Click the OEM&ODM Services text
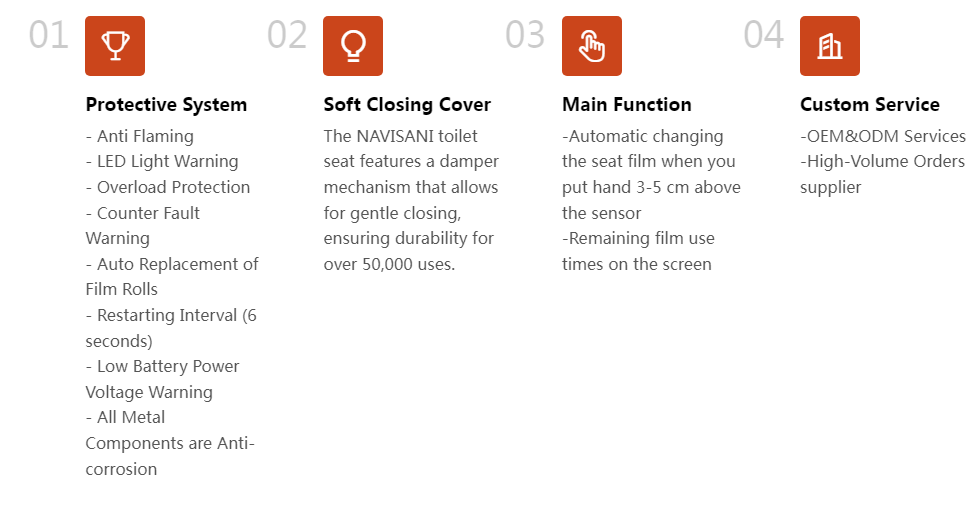 click(883, 136)
